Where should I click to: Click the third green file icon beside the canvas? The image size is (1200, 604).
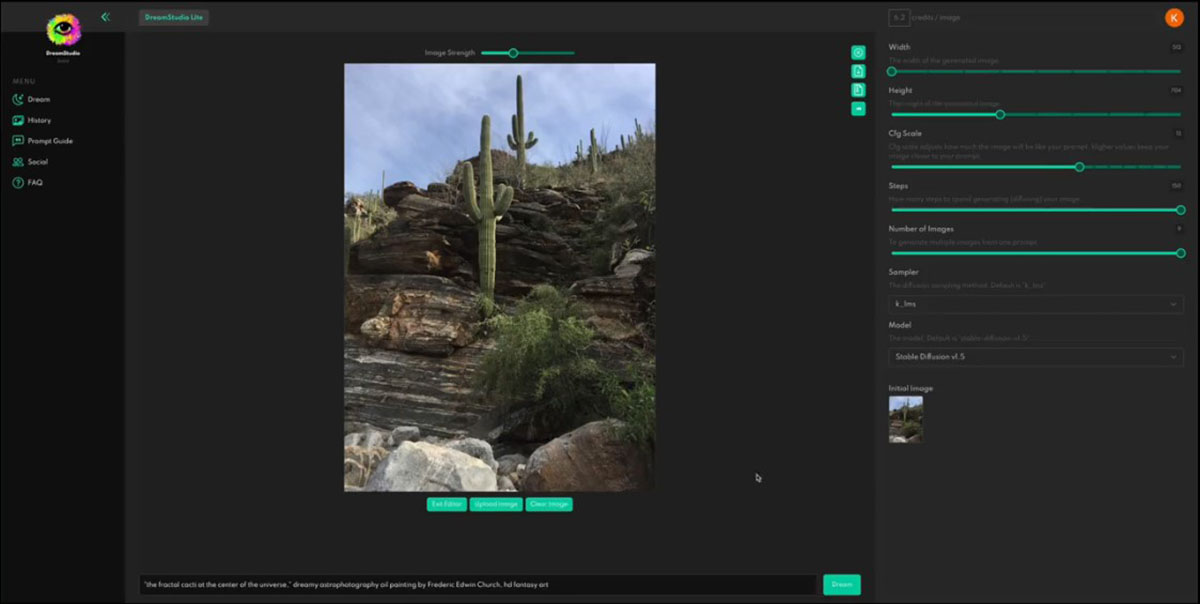point(858,90)
